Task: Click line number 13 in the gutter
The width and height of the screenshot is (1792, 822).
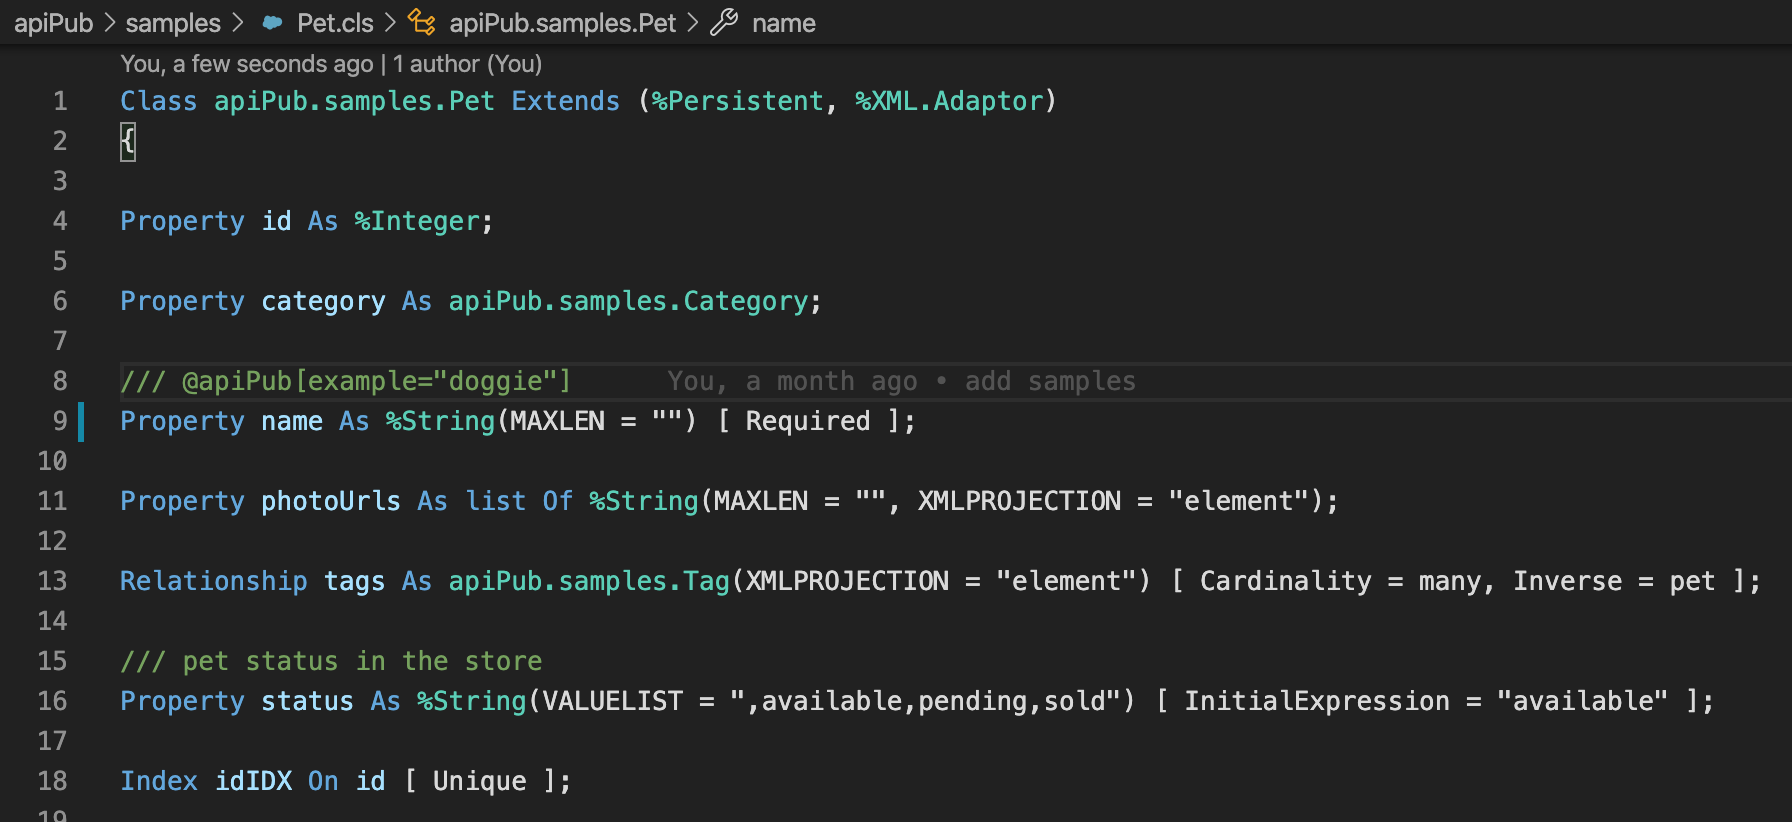Action: click(52, 581)
